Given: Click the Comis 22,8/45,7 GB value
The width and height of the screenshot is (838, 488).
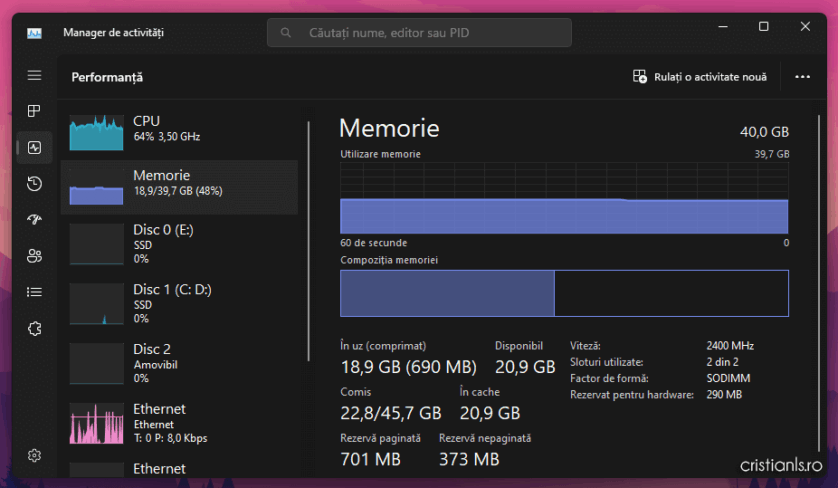Looking at the screenshot, I should (391, 413).
